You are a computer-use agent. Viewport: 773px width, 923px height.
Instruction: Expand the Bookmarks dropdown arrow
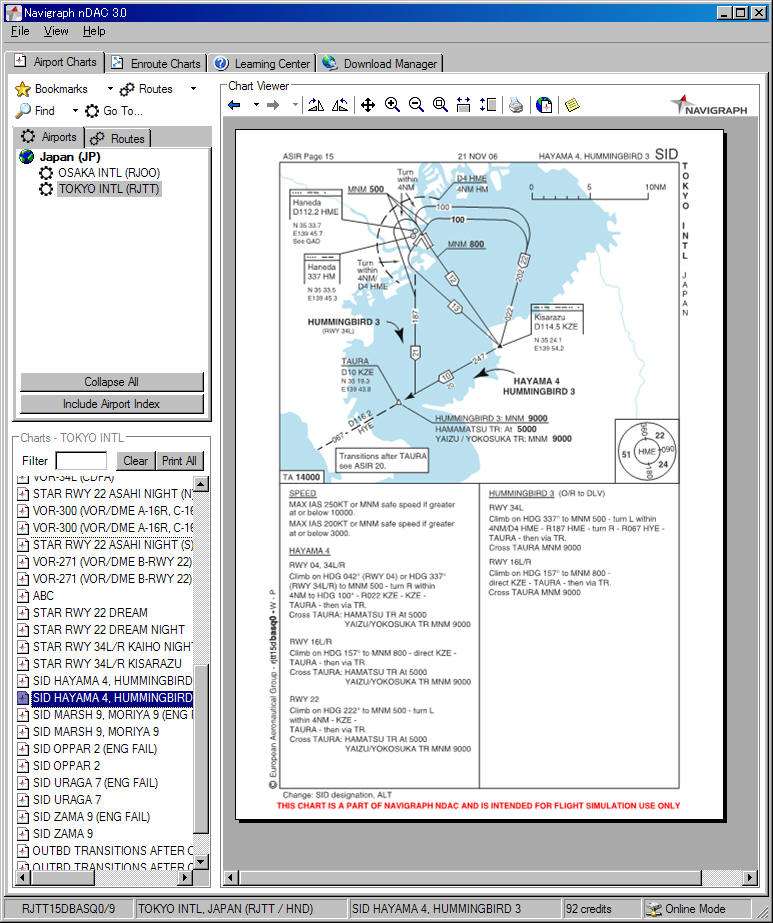point(110,89)
